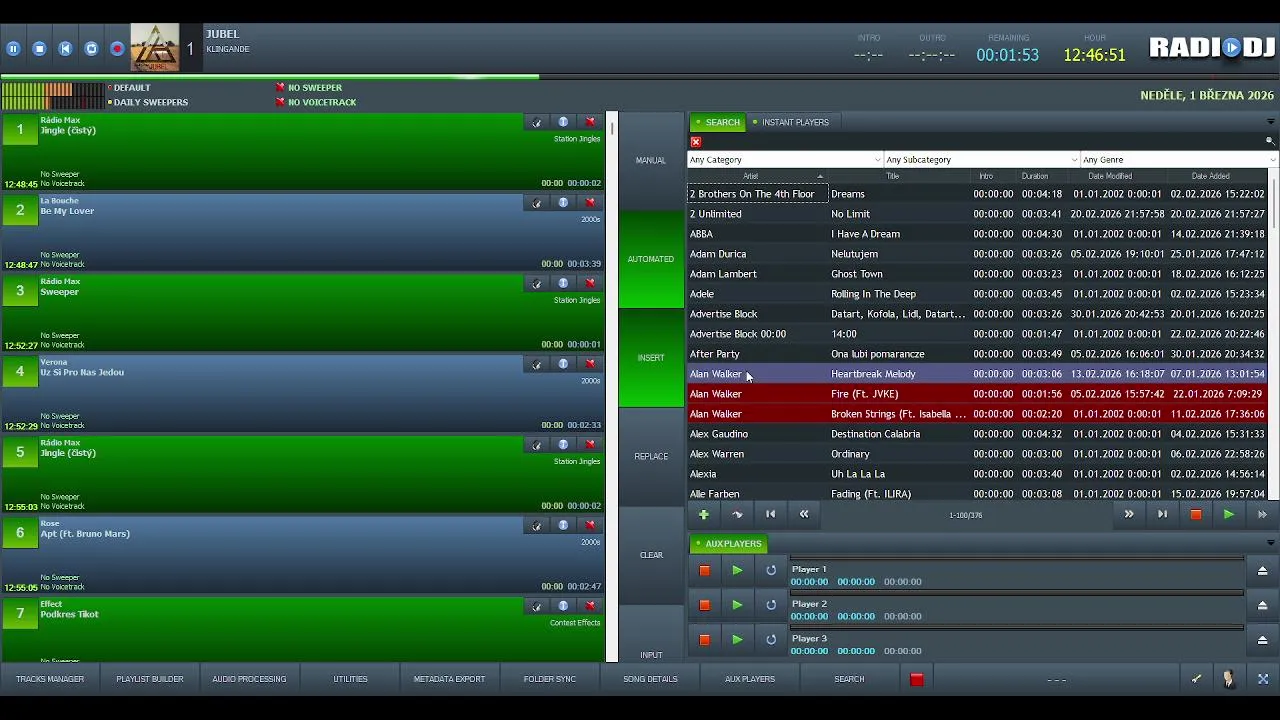
Task: Open the Any Subcategory dropdown
Action: (x=982, y=160)
